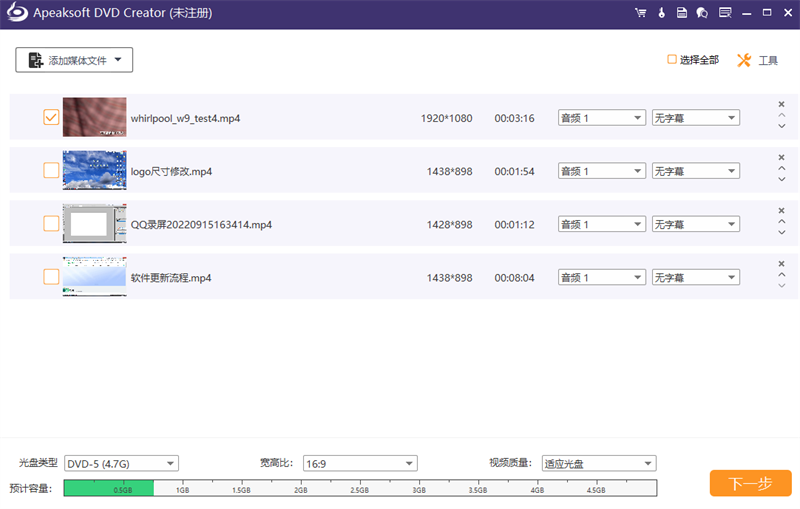This screenshot has width=800, height=509.
Task: Click the save project icon
Action: [x=682, y=13]
